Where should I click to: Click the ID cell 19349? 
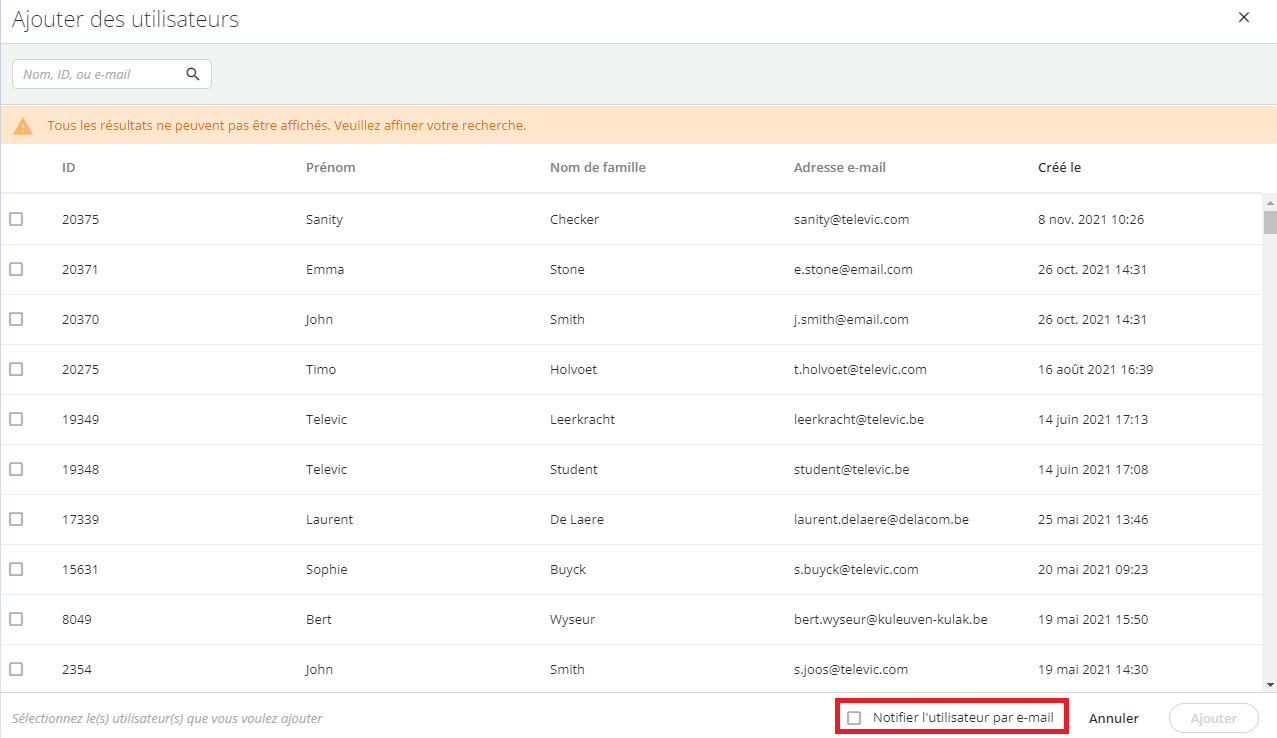tap(80, 419)
